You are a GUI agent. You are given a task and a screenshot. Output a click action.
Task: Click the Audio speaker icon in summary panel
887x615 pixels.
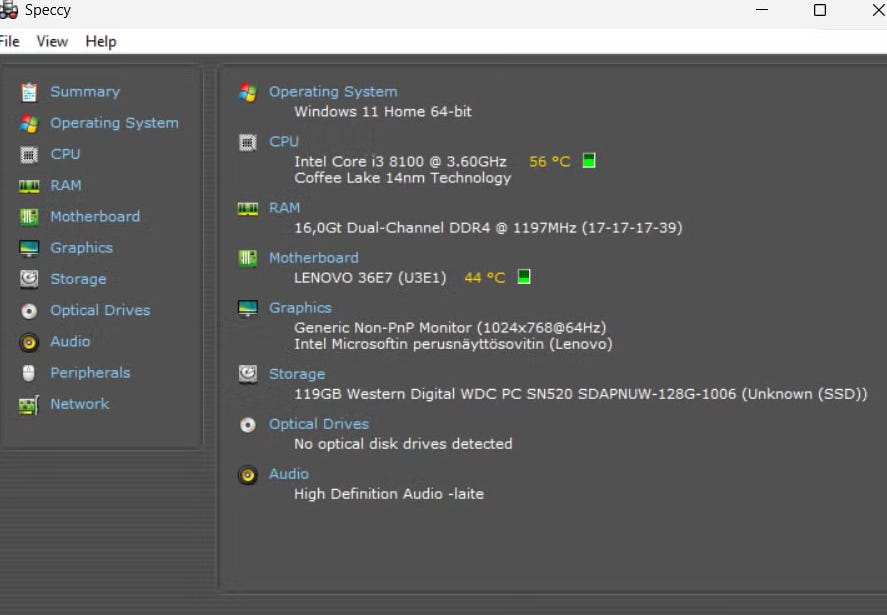pyautogui.click(x=248, y=475)
